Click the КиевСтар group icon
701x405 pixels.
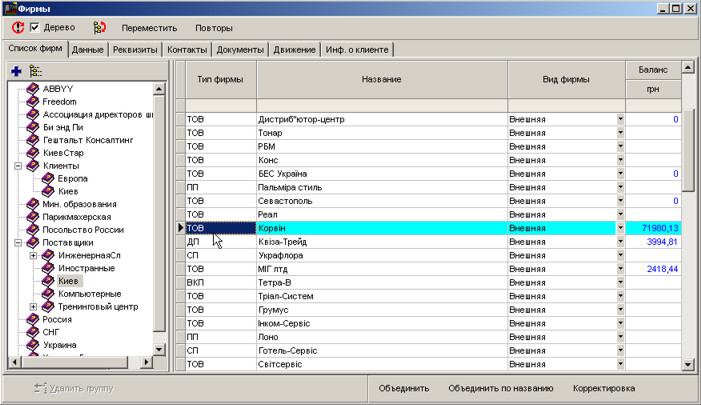[x=32, y=153]
